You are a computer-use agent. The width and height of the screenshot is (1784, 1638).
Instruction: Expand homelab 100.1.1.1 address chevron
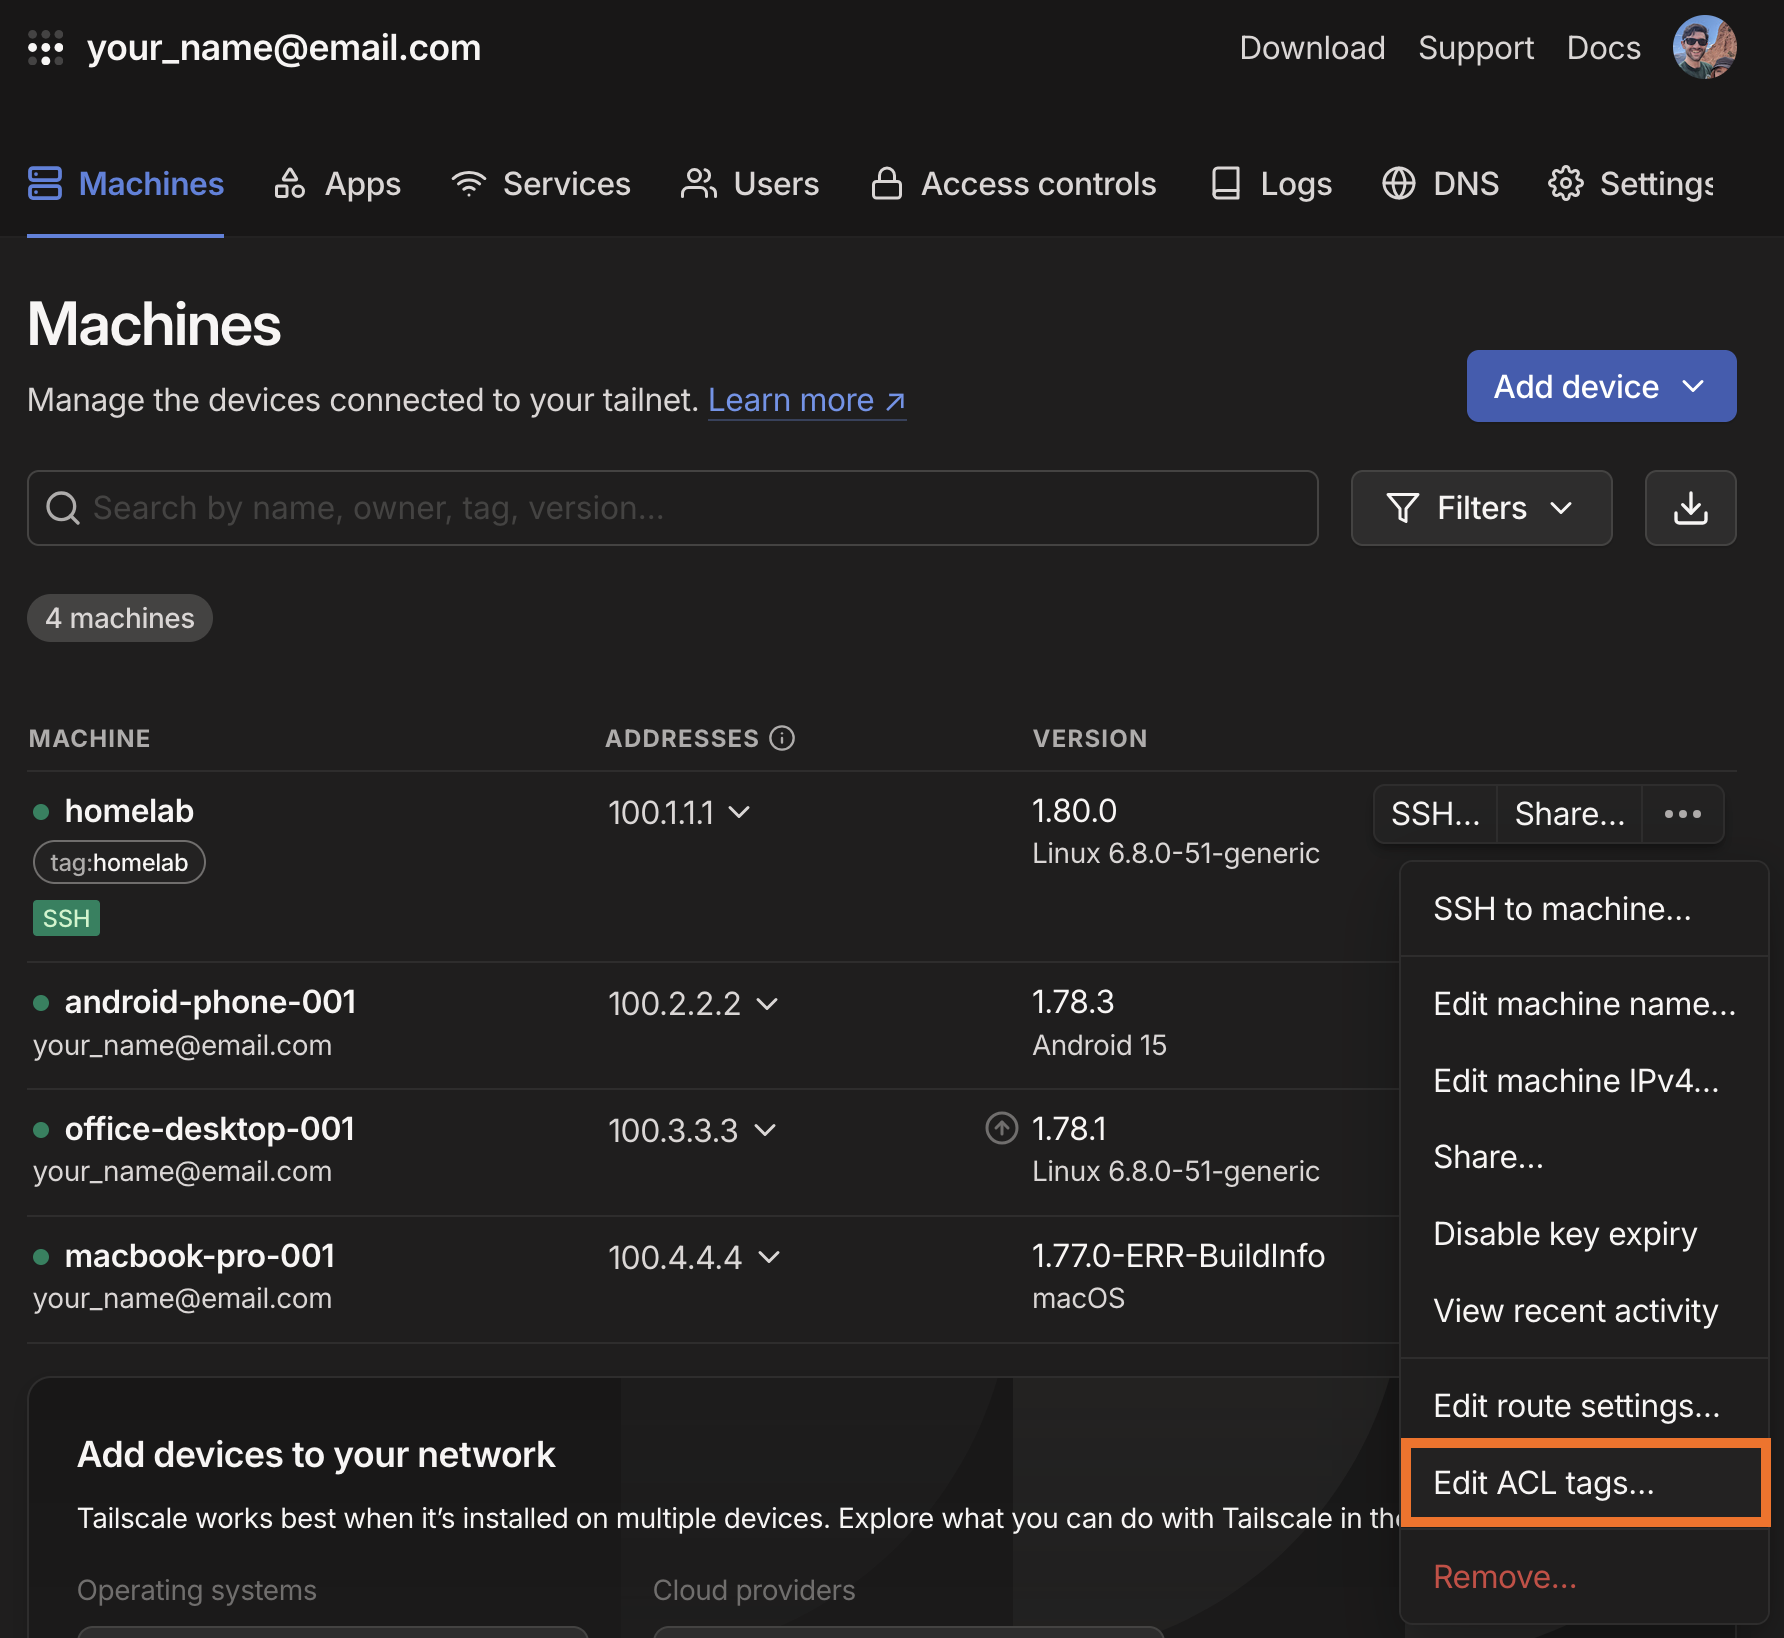739,812
